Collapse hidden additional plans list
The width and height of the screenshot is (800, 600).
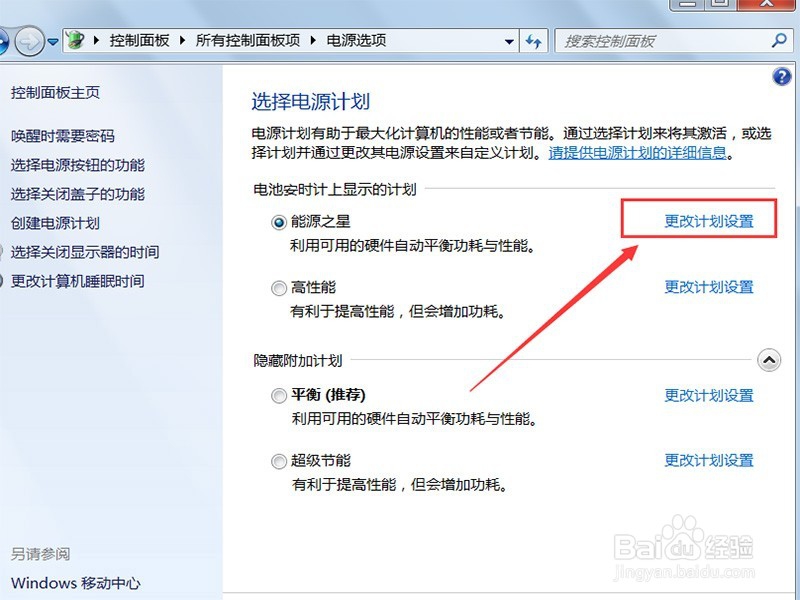pos(769,360)
